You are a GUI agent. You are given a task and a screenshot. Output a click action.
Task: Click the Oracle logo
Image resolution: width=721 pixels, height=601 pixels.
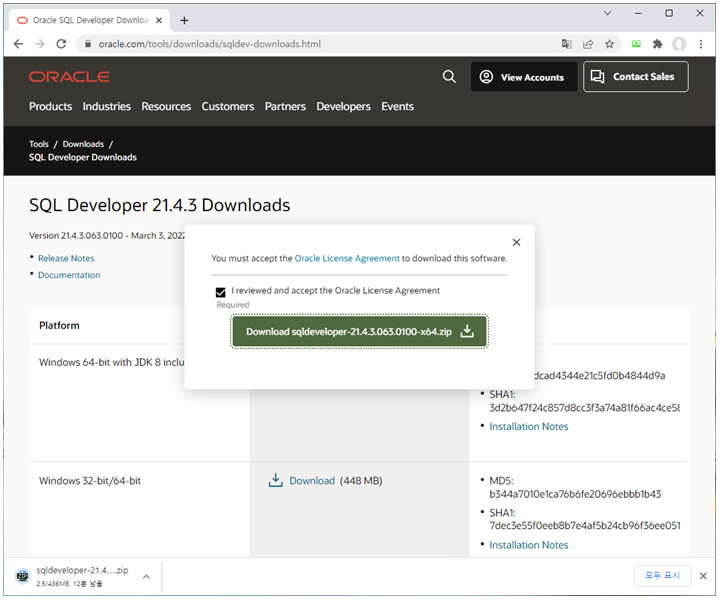pyautogui.click(x=69, y=77)
